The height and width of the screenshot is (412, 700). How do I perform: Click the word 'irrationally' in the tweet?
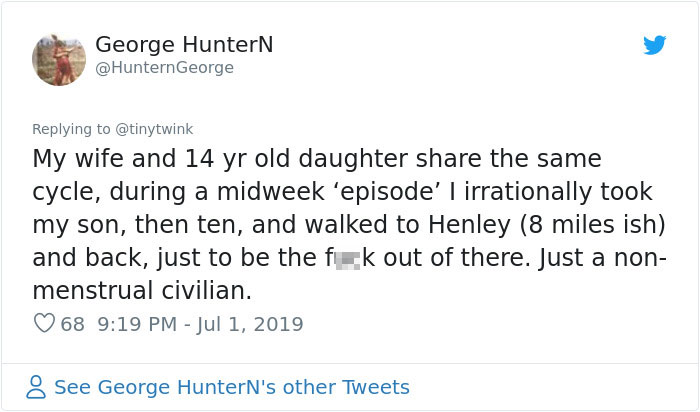tap(528, 192)
